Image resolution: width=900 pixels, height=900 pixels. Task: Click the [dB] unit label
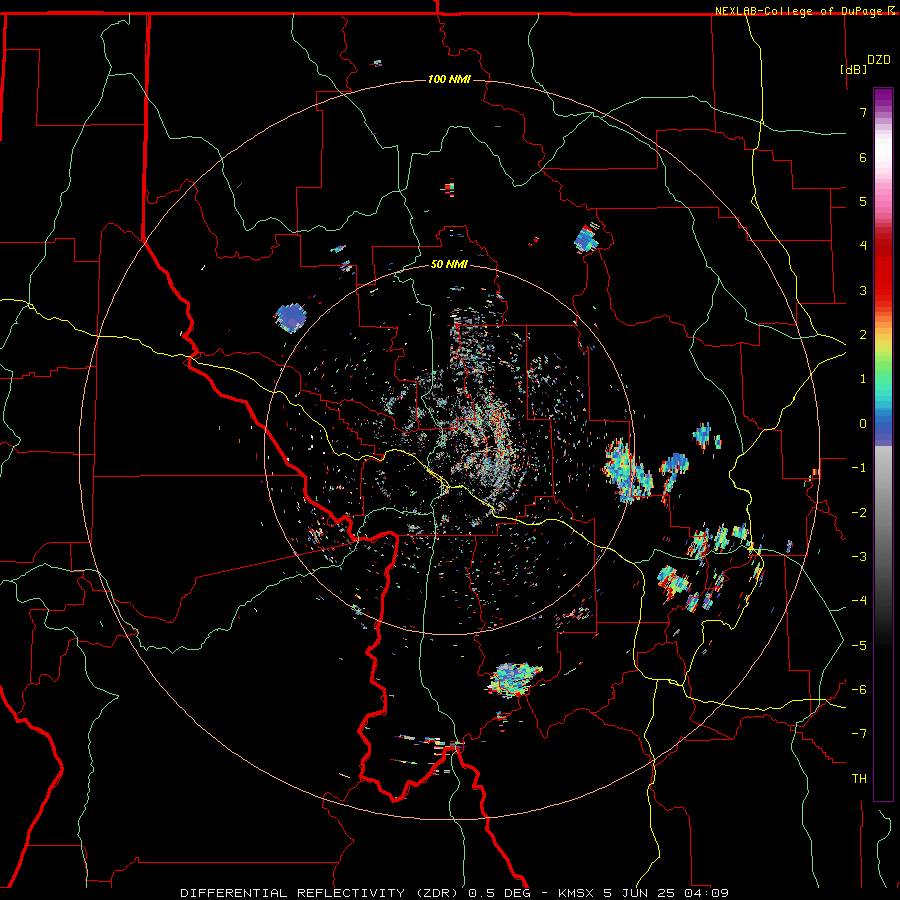point(853,69)
